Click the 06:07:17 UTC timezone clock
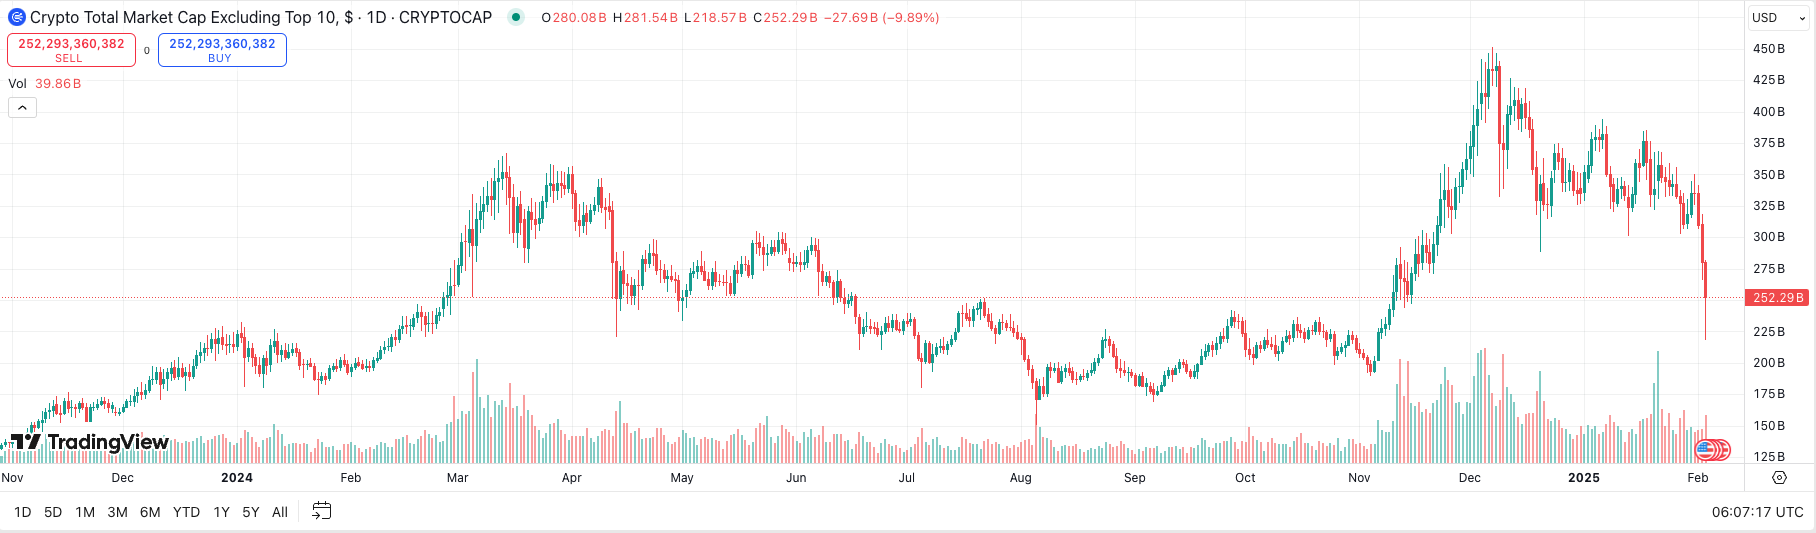 1757,512
